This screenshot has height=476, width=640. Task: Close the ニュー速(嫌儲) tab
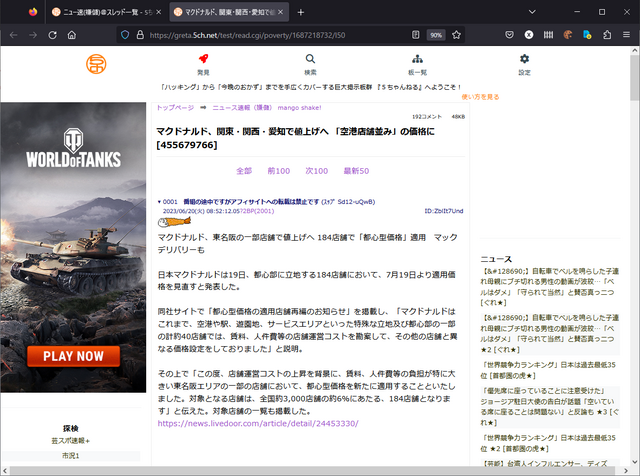pyautogui.click(x=159, y=12)
